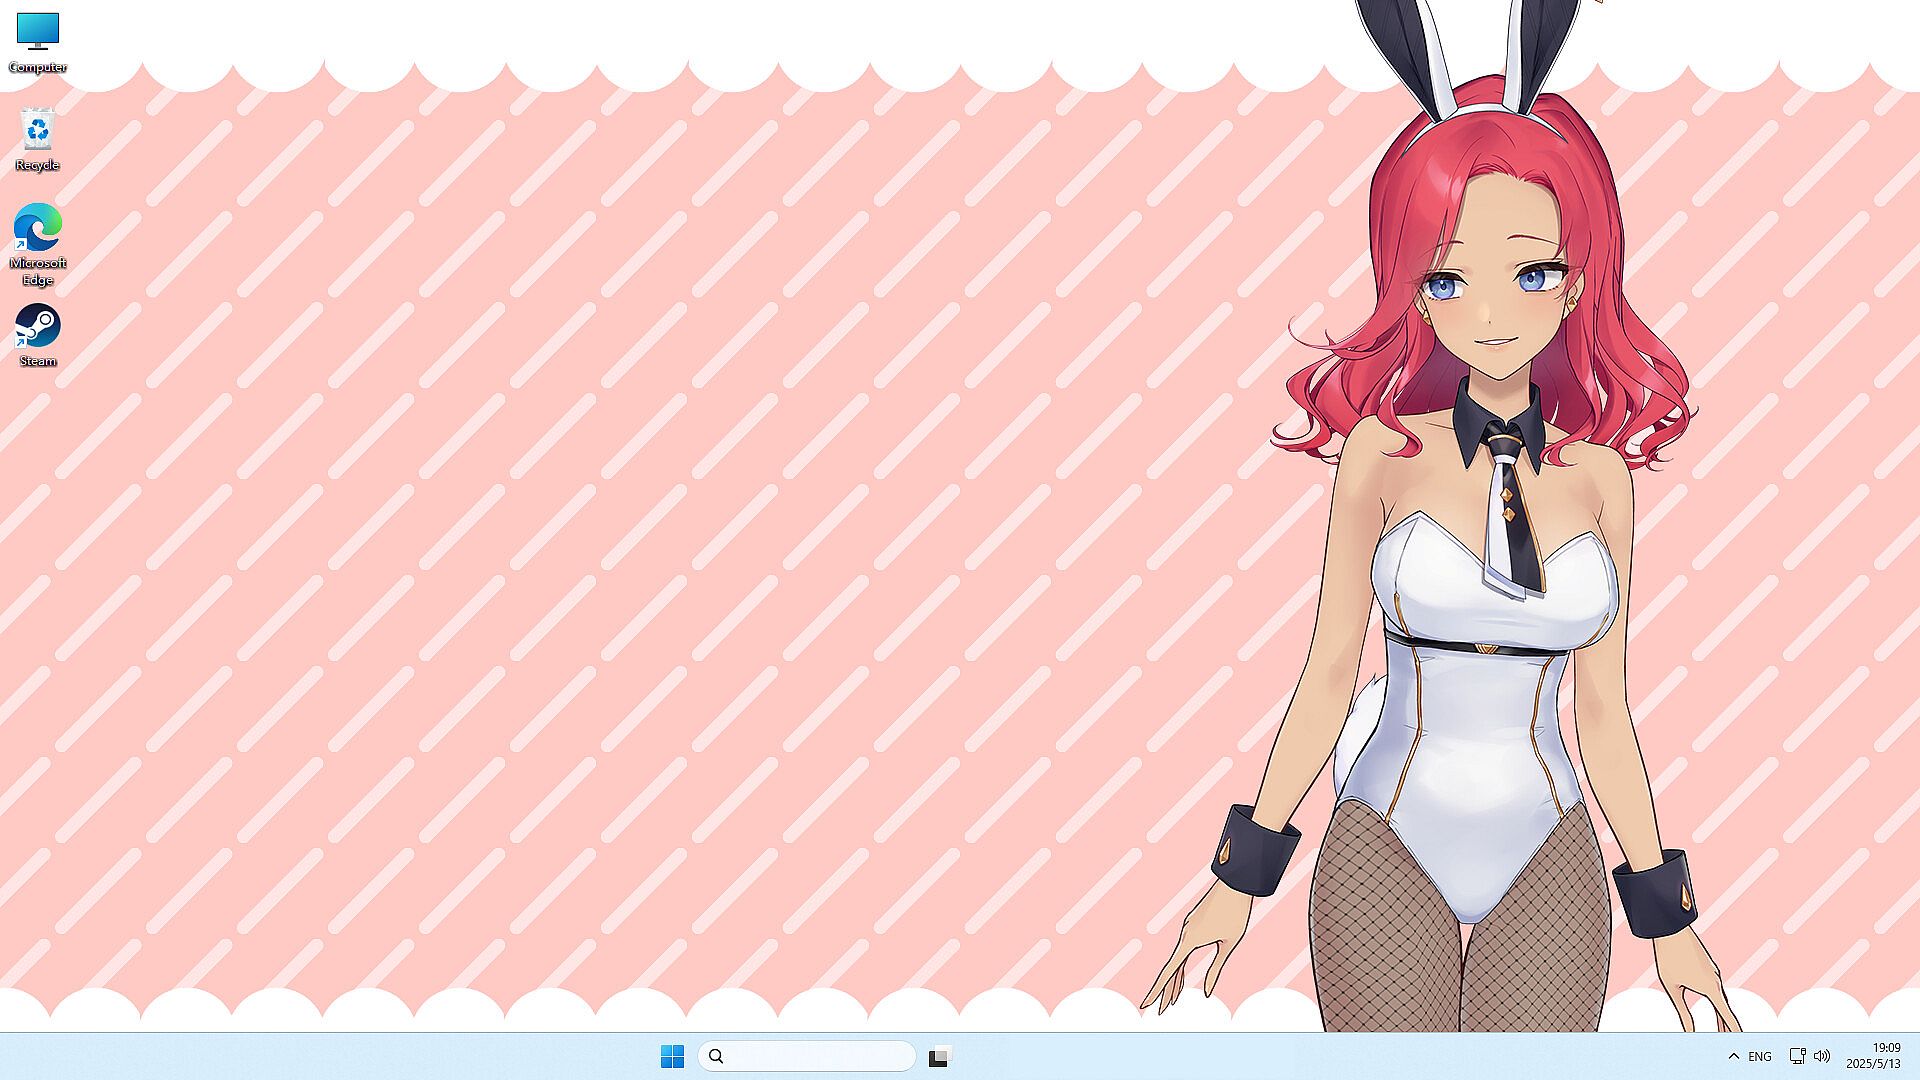The image size is (1920, 1080).
Task: Expand the hidden tray icons chevron
Action: [1733, 1056]
